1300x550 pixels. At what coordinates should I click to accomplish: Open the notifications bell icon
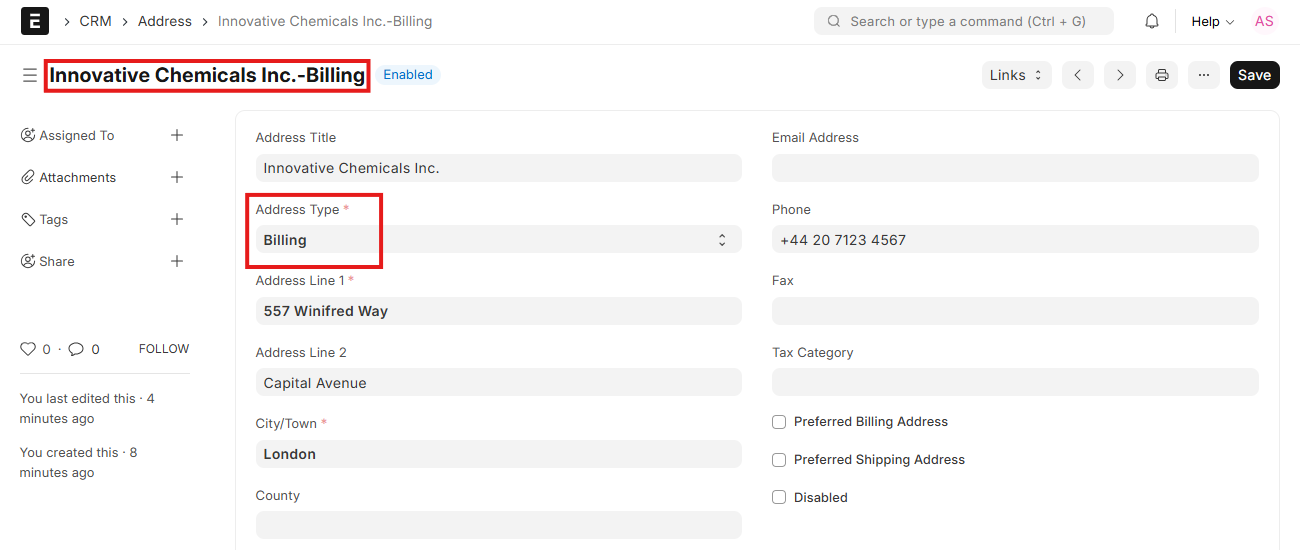[x=1152, y=21]
